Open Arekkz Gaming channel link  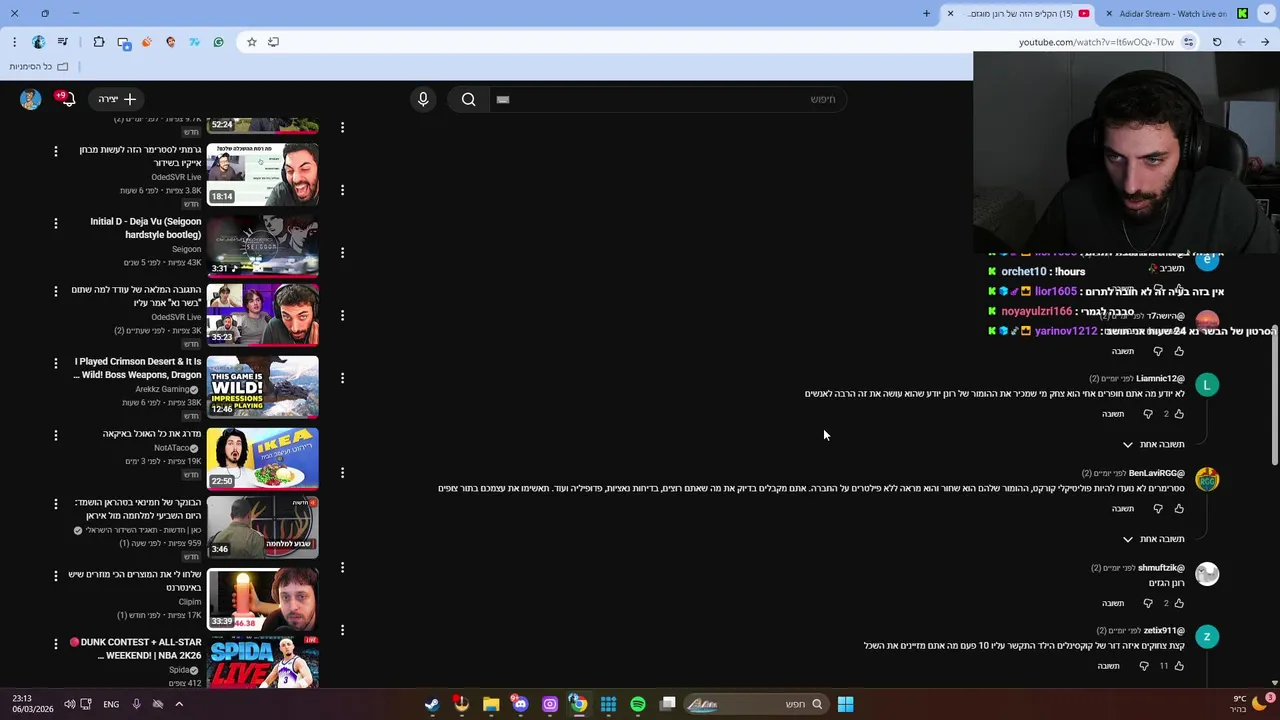click(x=161, y=389)
